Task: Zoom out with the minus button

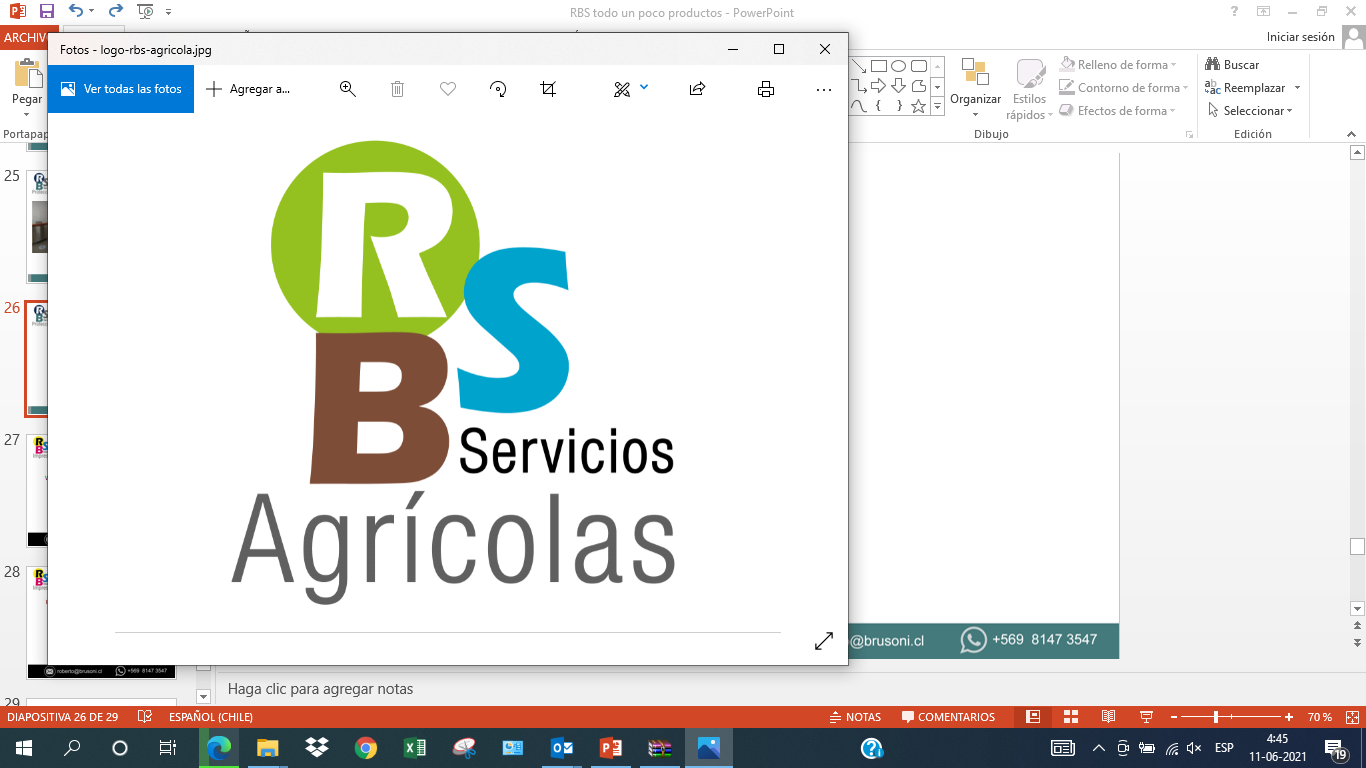Action: click(1173, 717)
